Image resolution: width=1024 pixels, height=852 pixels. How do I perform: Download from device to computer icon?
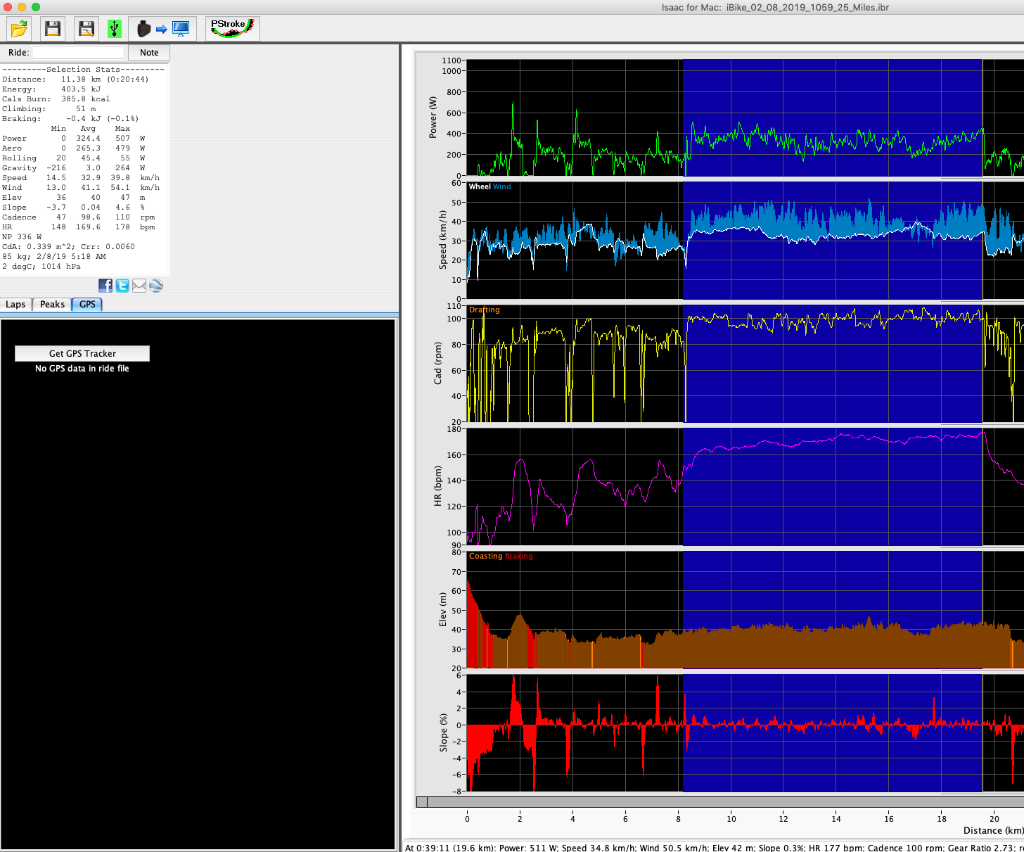pyautogui.click(x=163, y=29)
